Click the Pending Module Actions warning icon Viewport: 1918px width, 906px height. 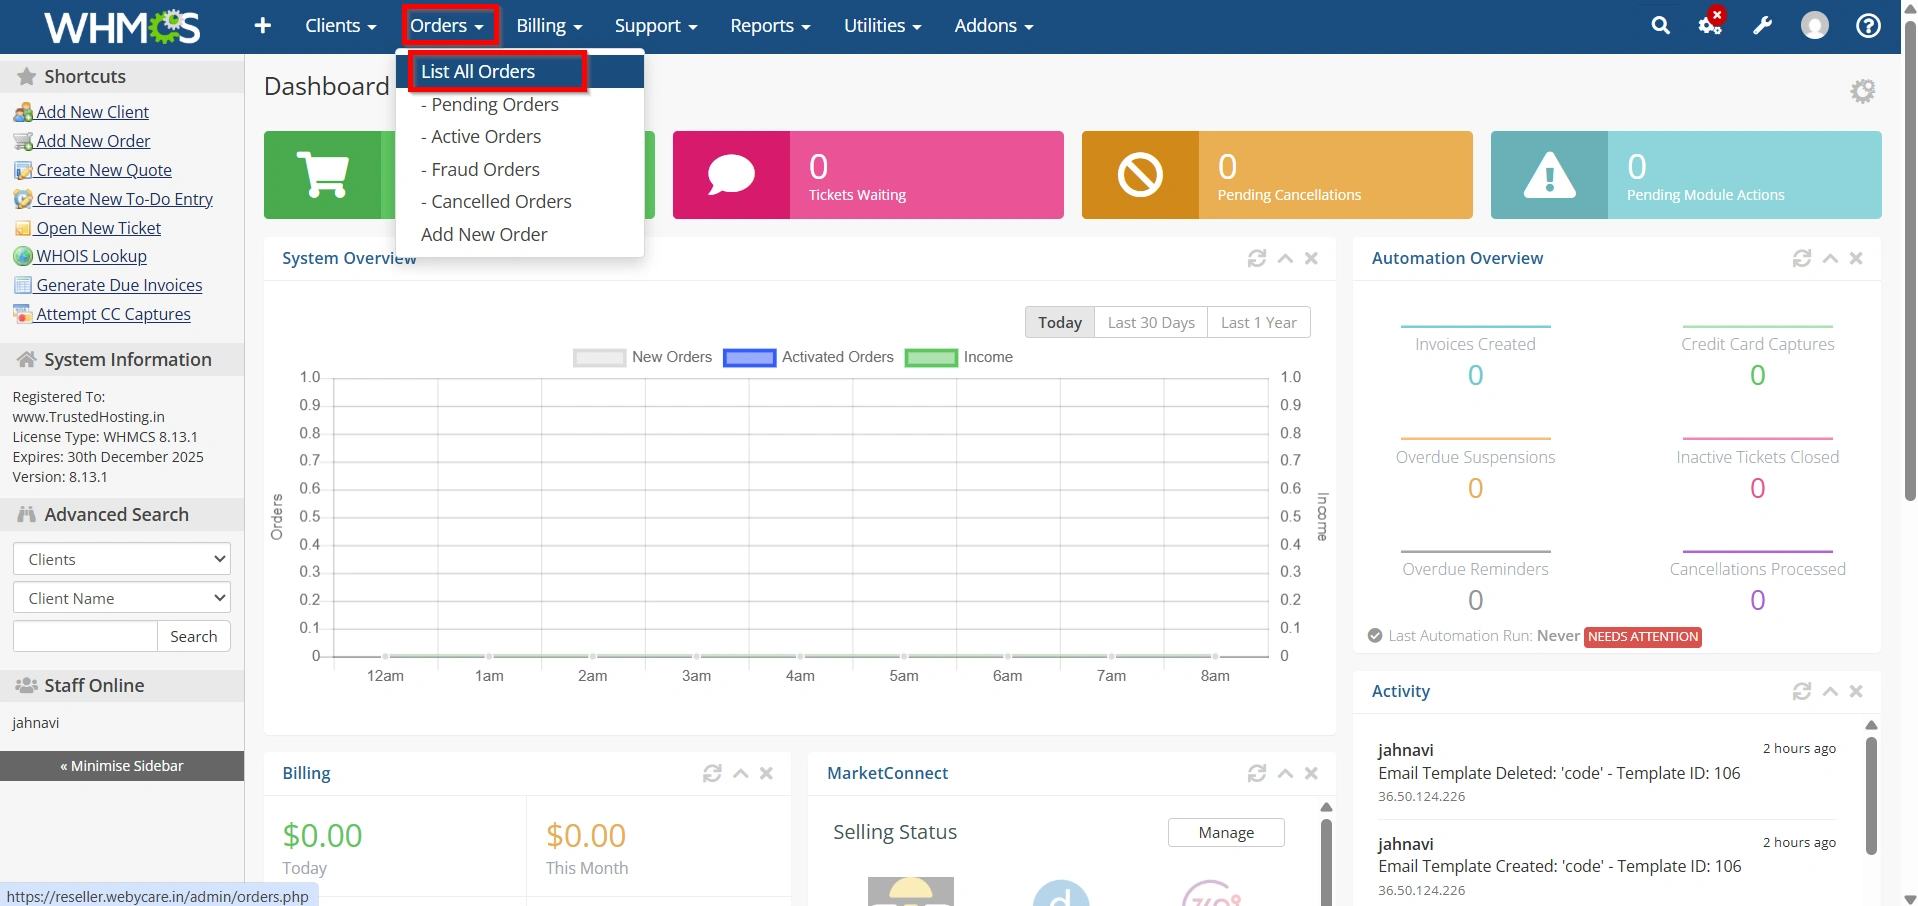pos(1549,175)
